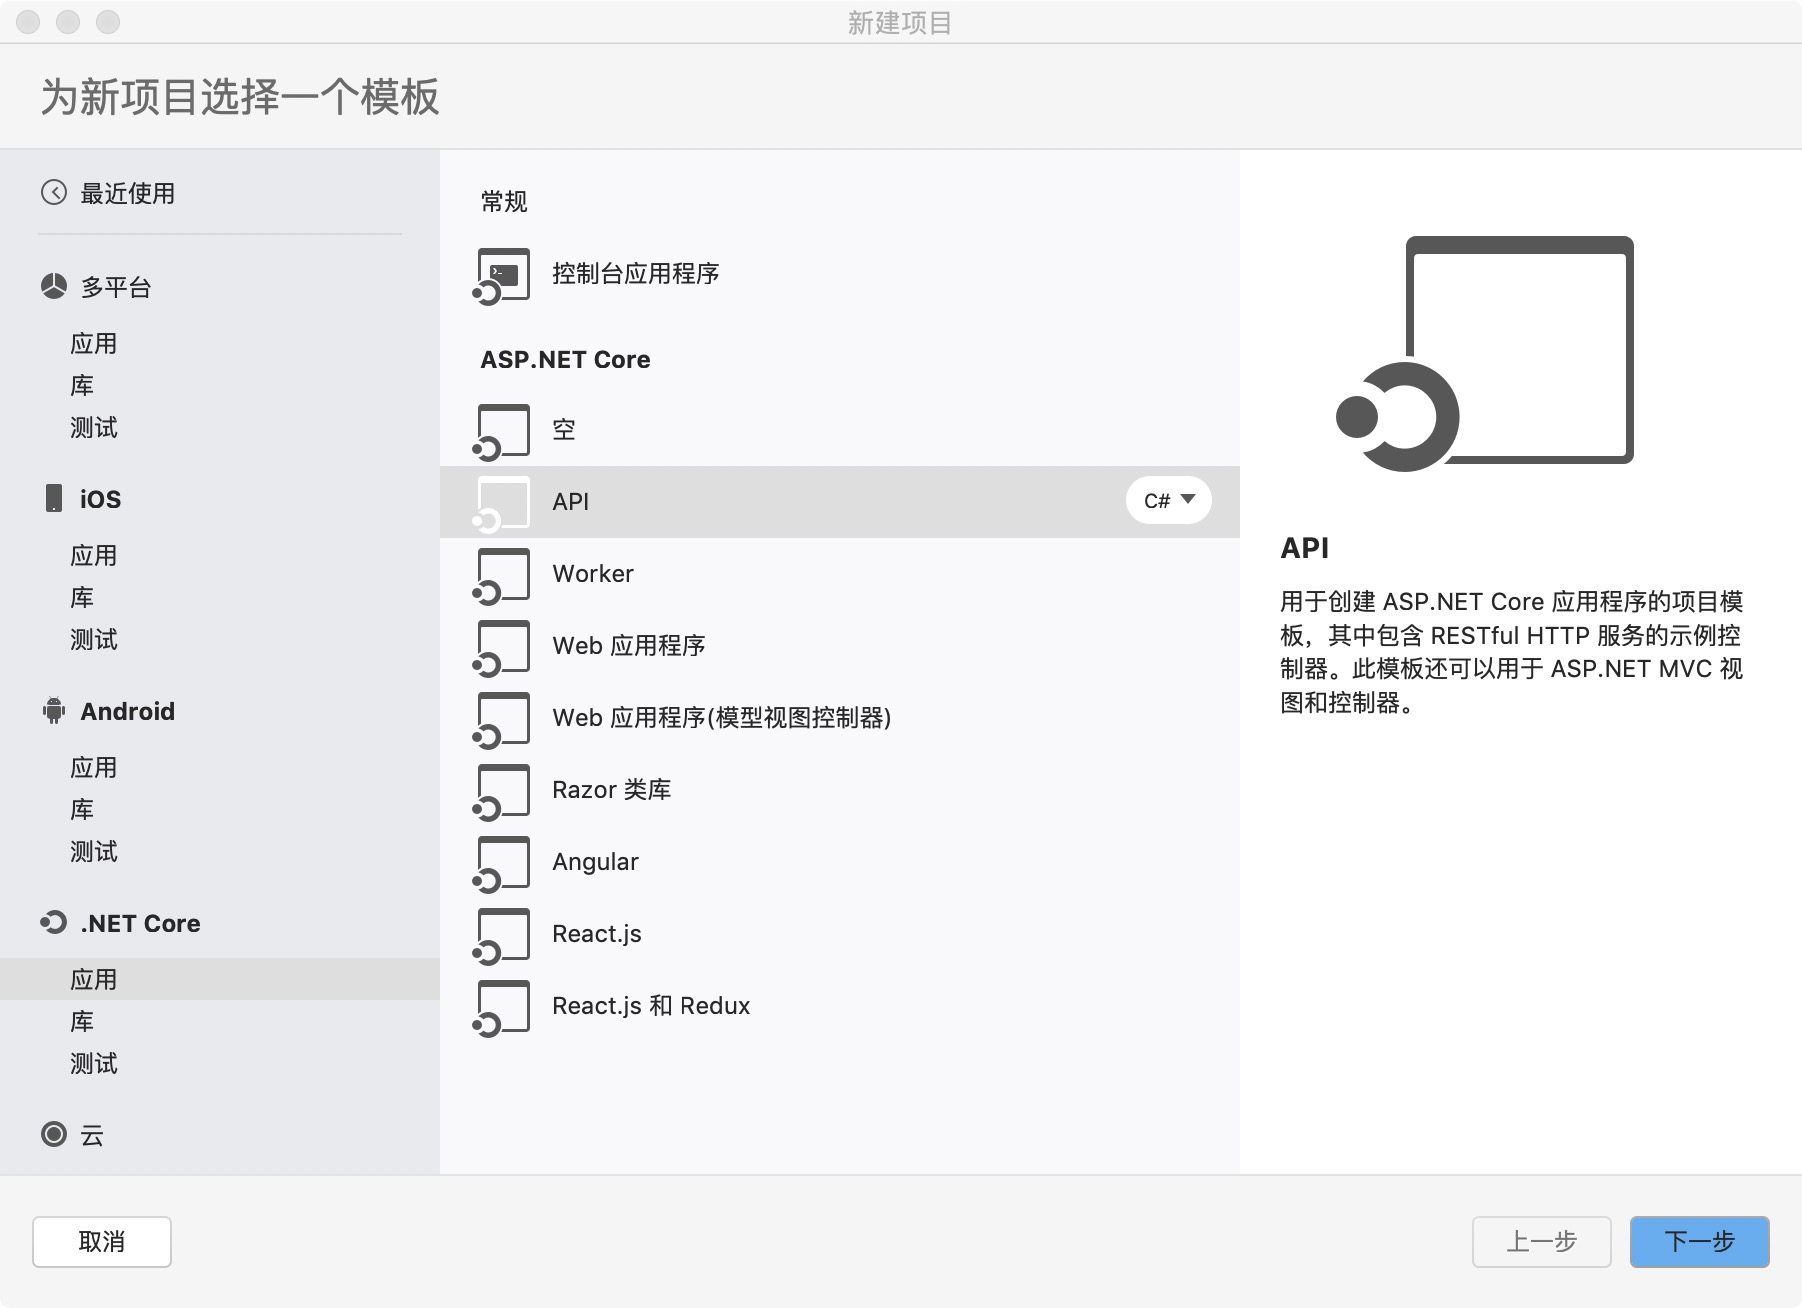Click the API template icon
The image size is (1802, 1308).
coord(502,504)
